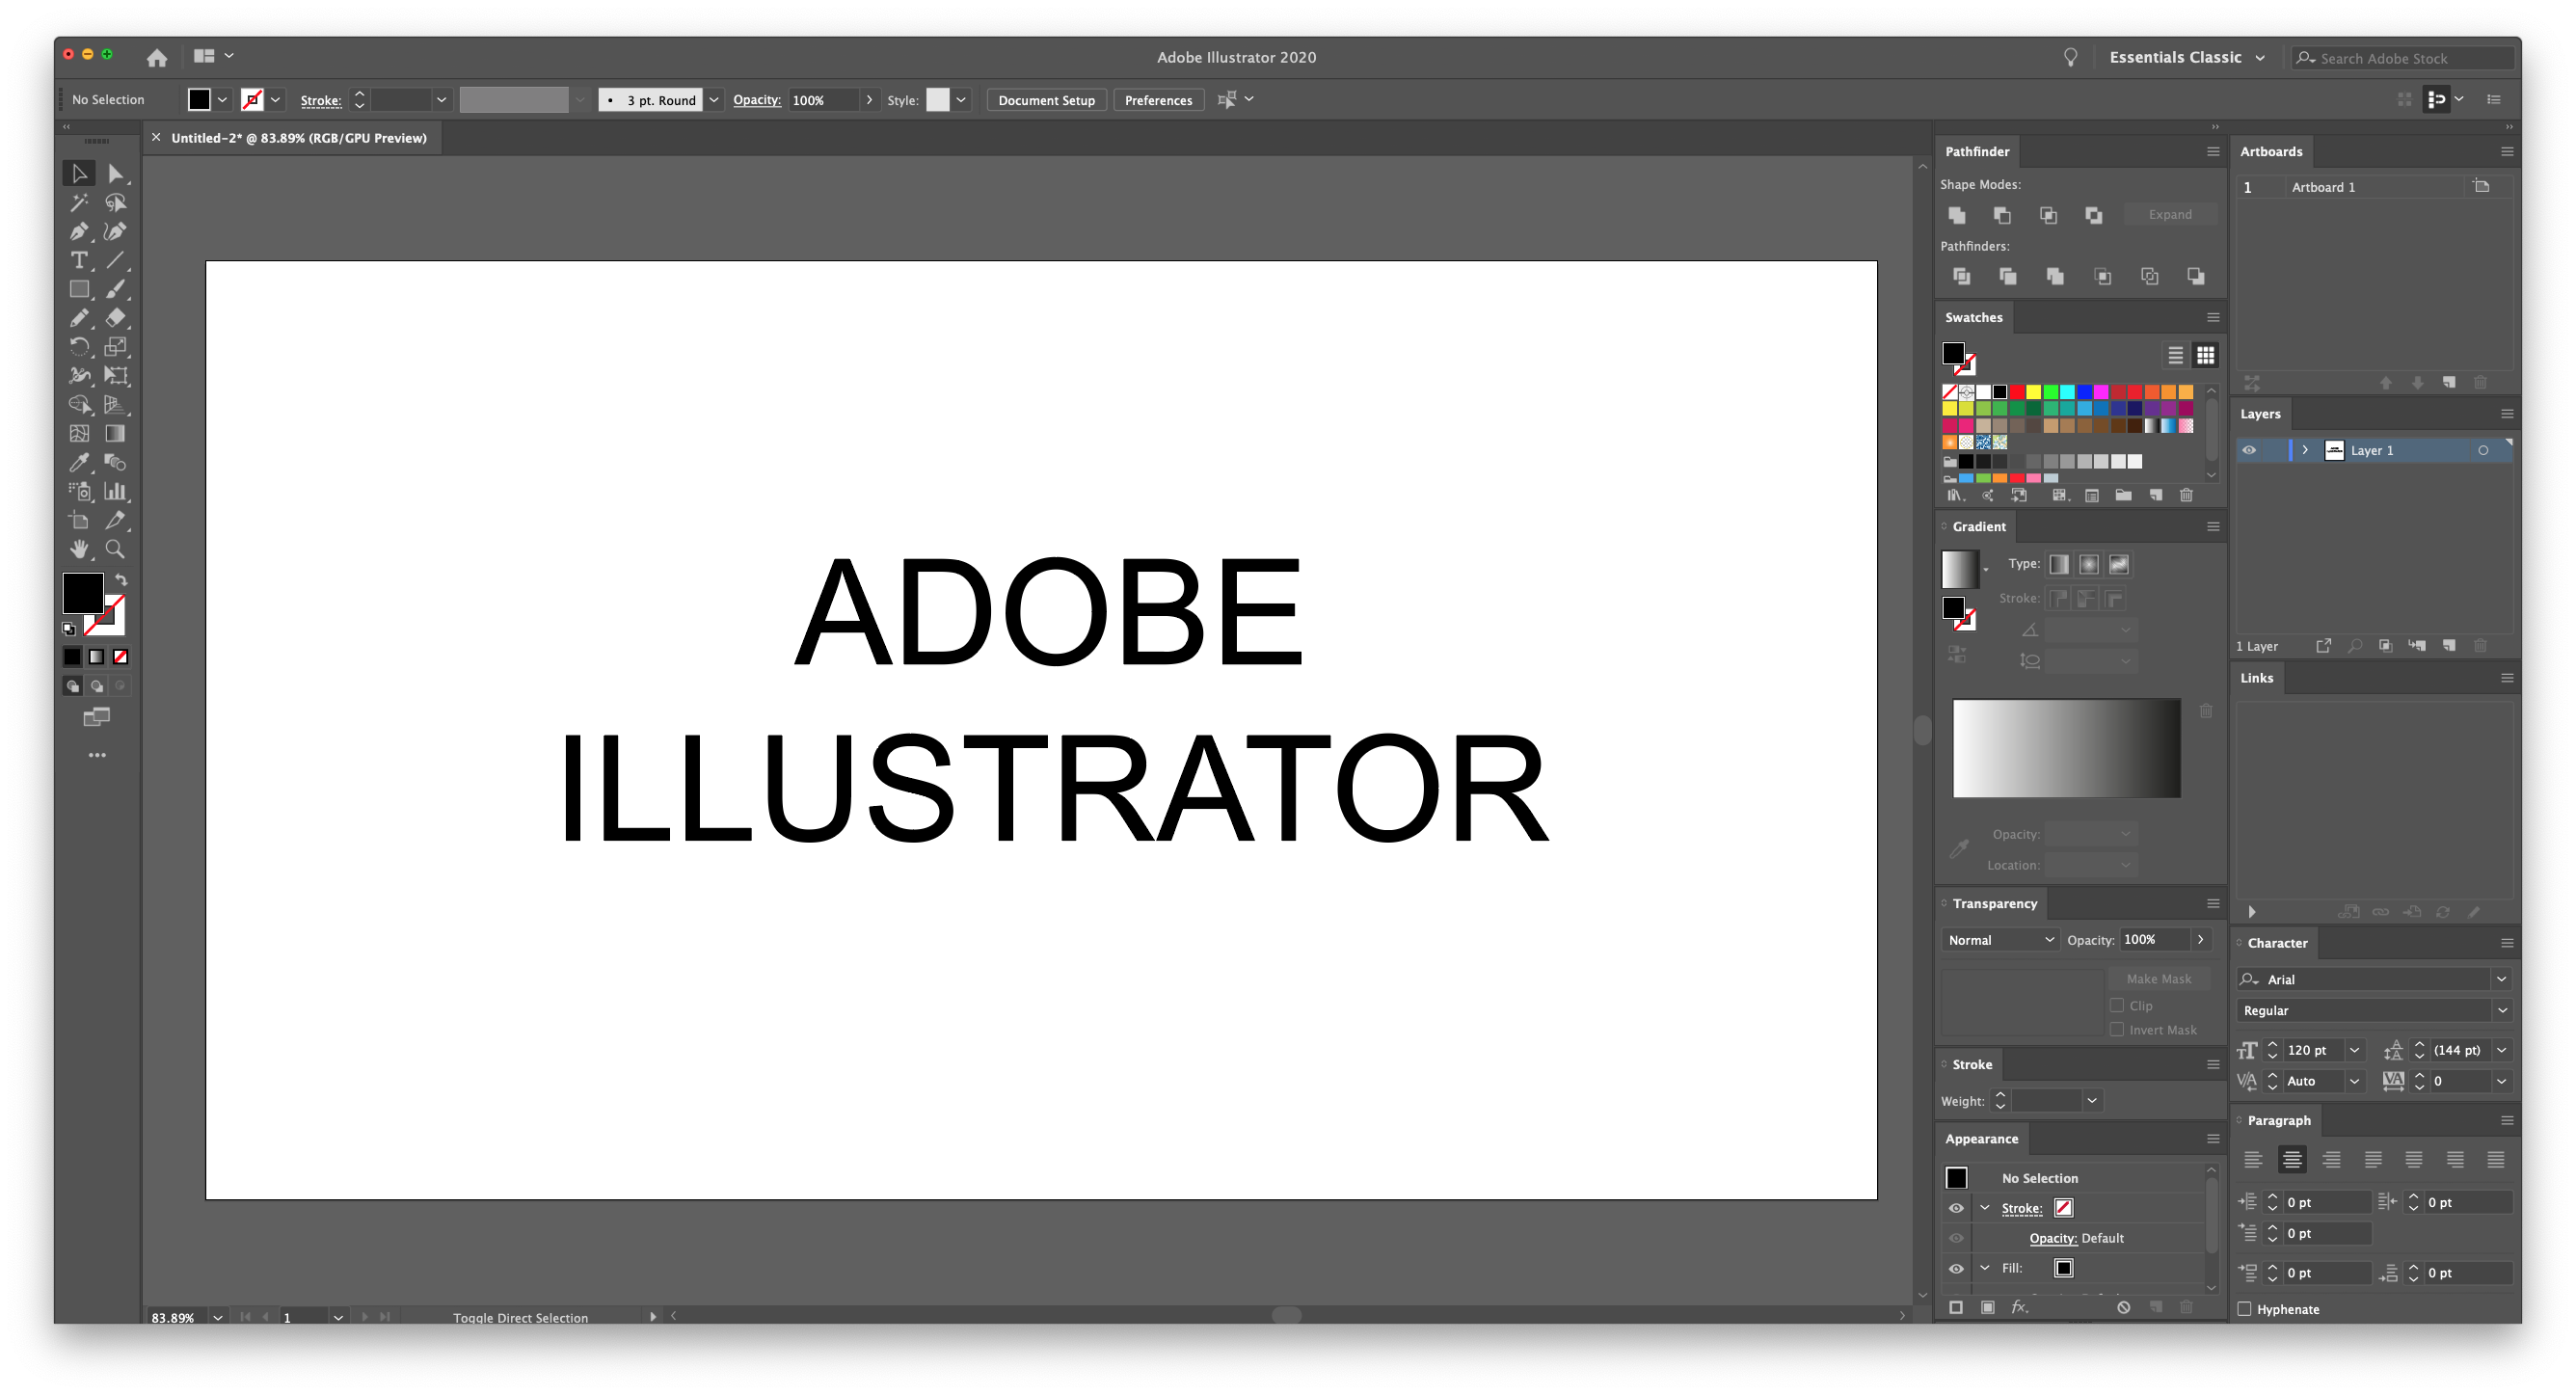
Task: Open the Essentials Classic workspace dropdown
Action: [2187, 58]
